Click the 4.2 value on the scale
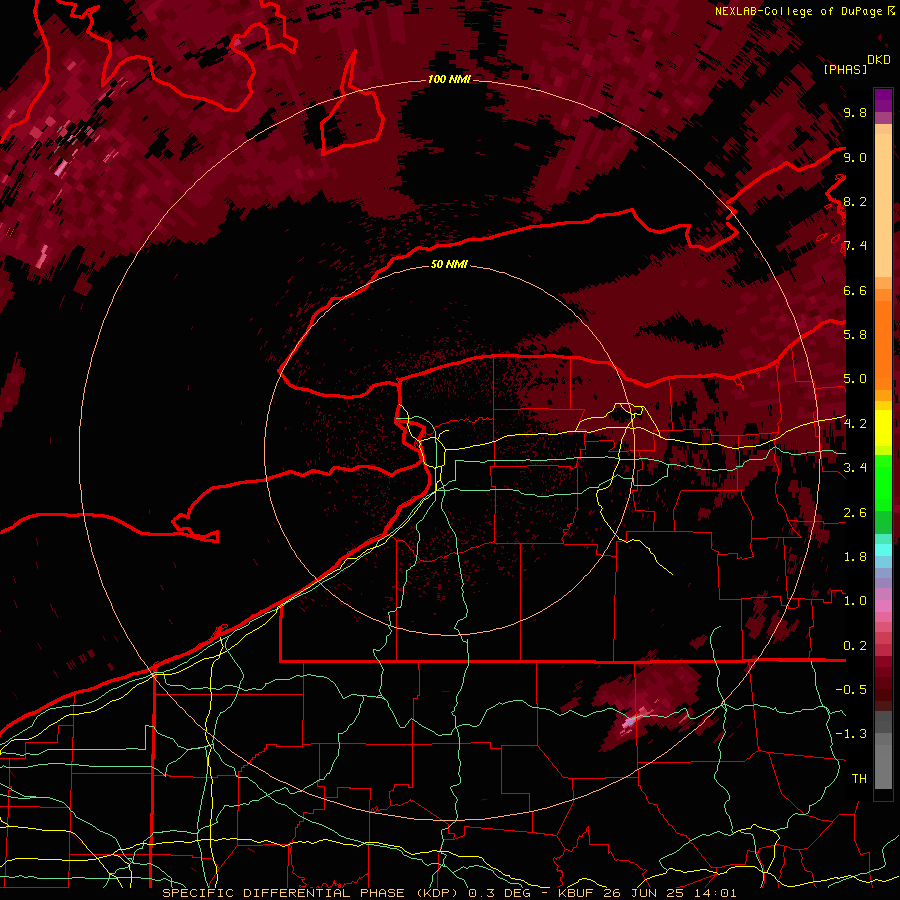 pos(855,424)
